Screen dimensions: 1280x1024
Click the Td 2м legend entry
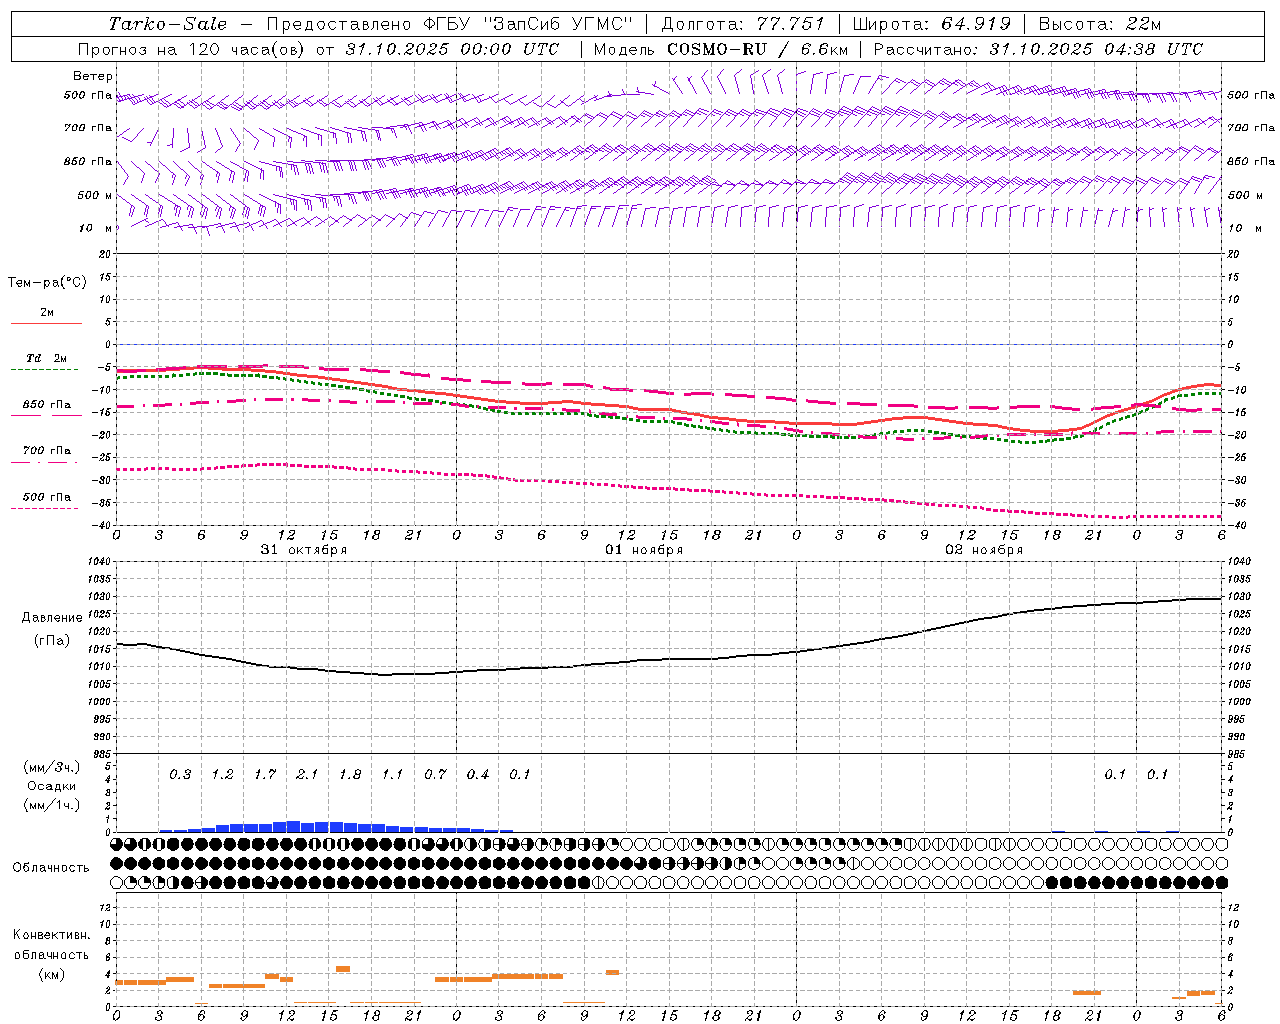point(46,358)
